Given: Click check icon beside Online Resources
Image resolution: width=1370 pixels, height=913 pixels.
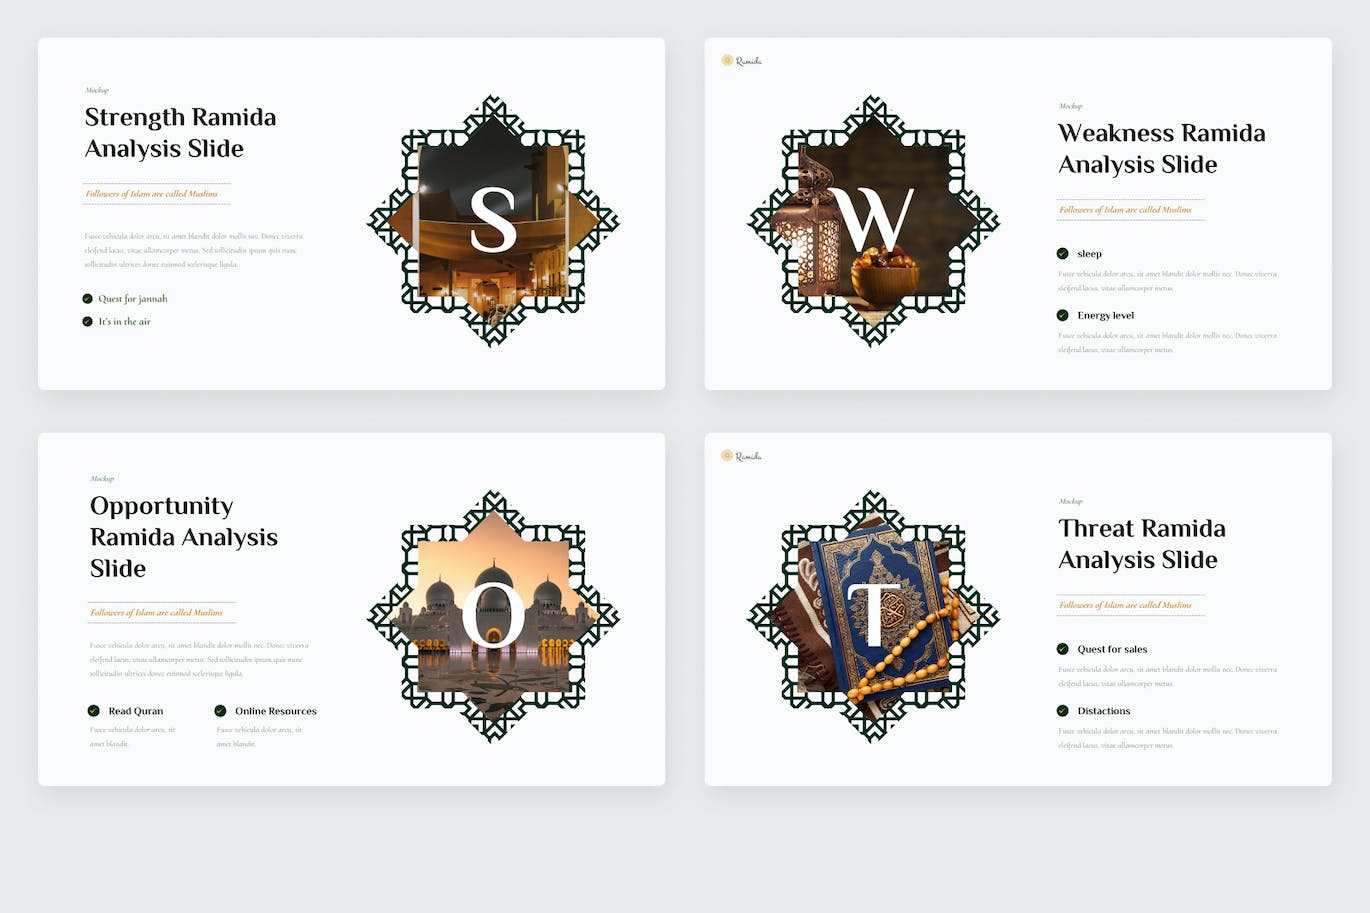Looking at the screenshot, I should tap(221, 711).
